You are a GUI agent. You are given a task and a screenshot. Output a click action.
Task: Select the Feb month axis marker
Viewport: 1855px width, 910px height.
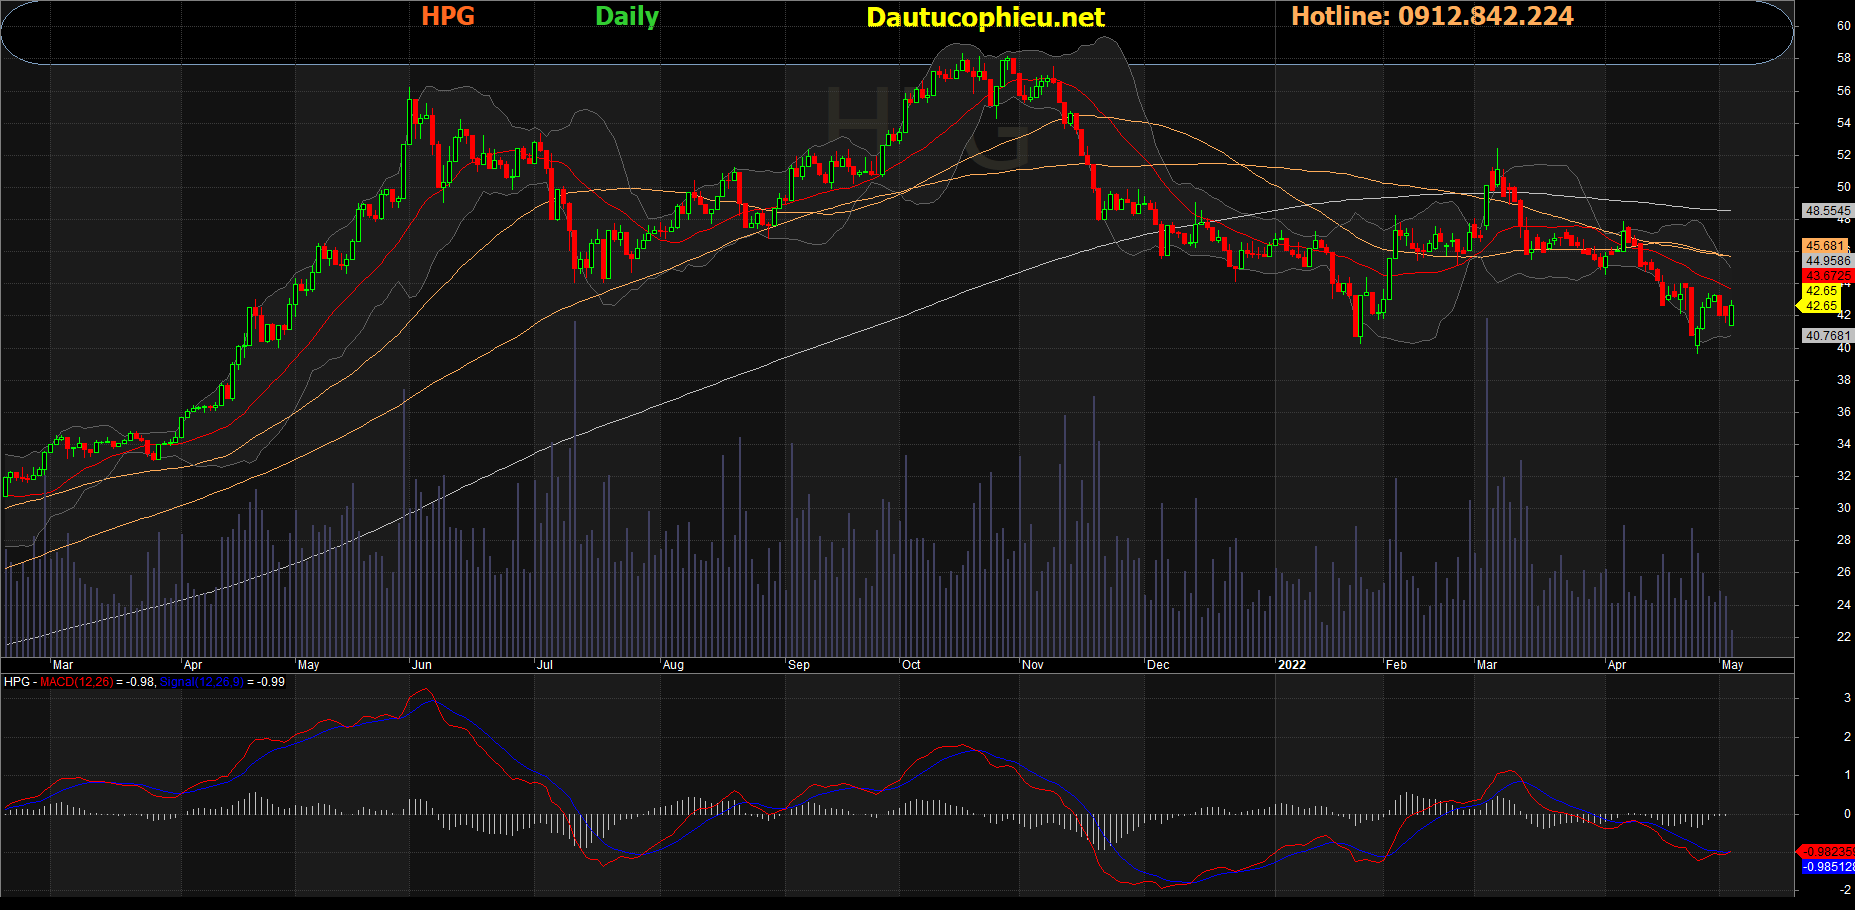[1396, 665]
